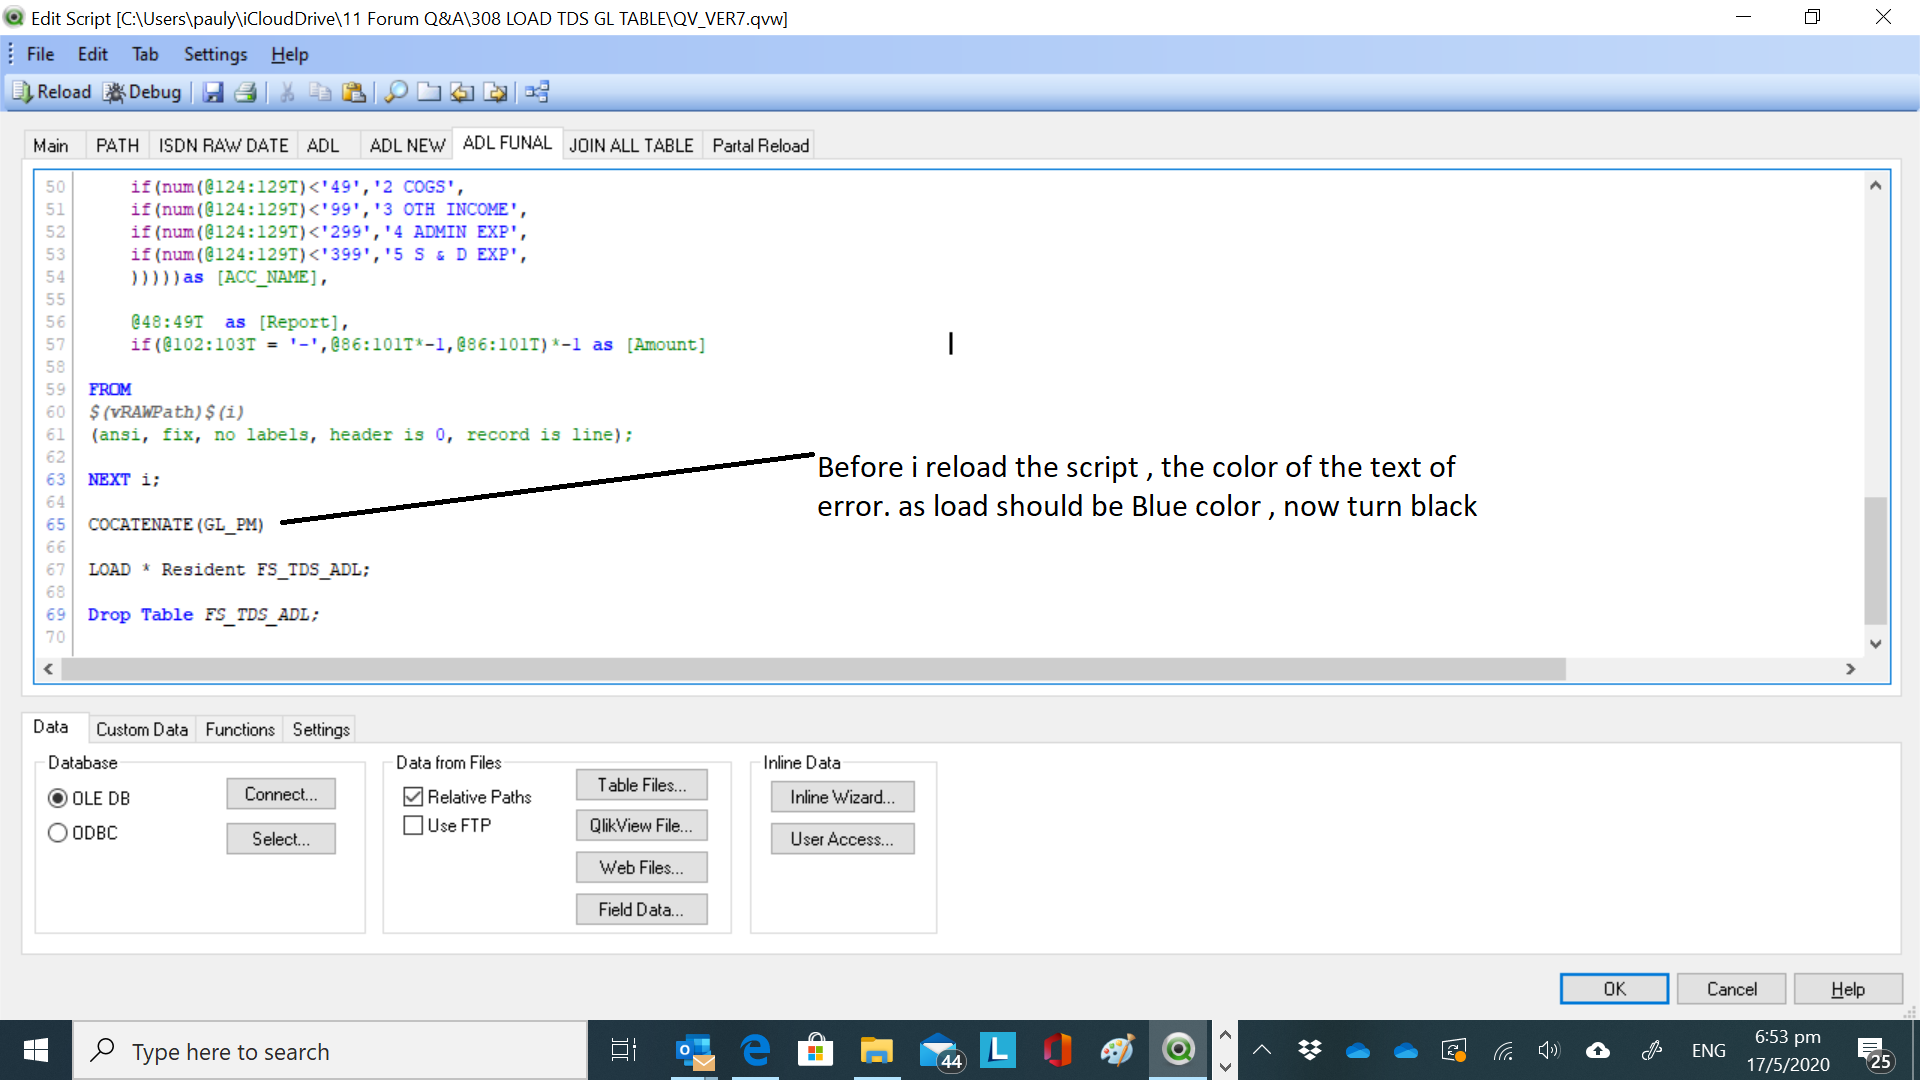Open File Explorer from the taskbar

point(876,1050)
